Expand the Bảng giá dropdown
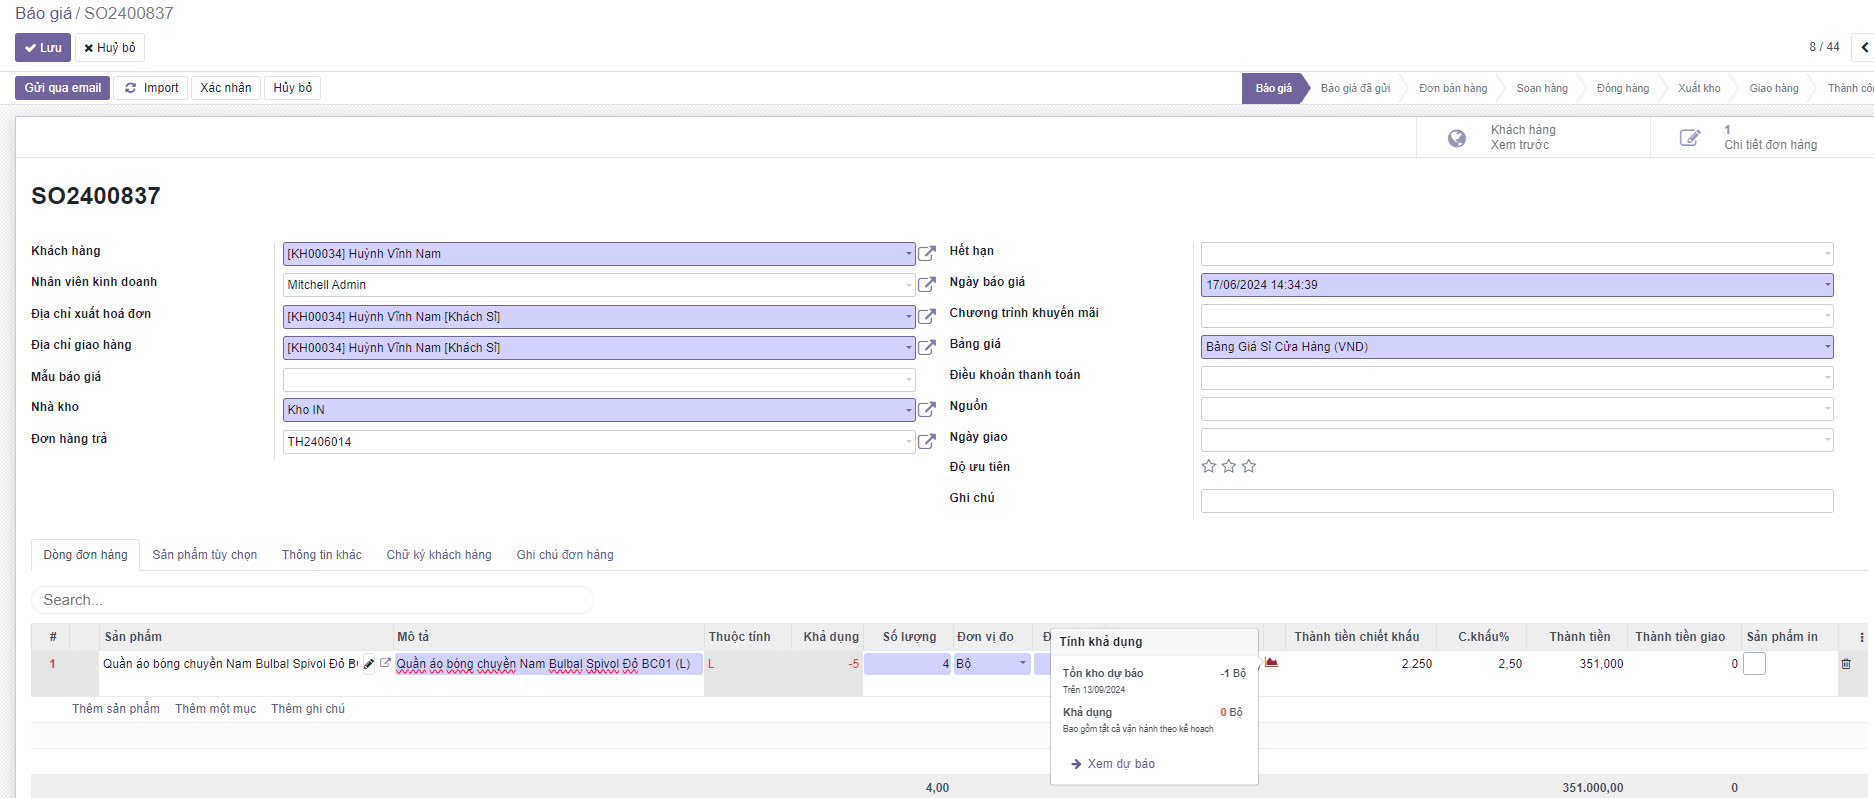 1827,347
